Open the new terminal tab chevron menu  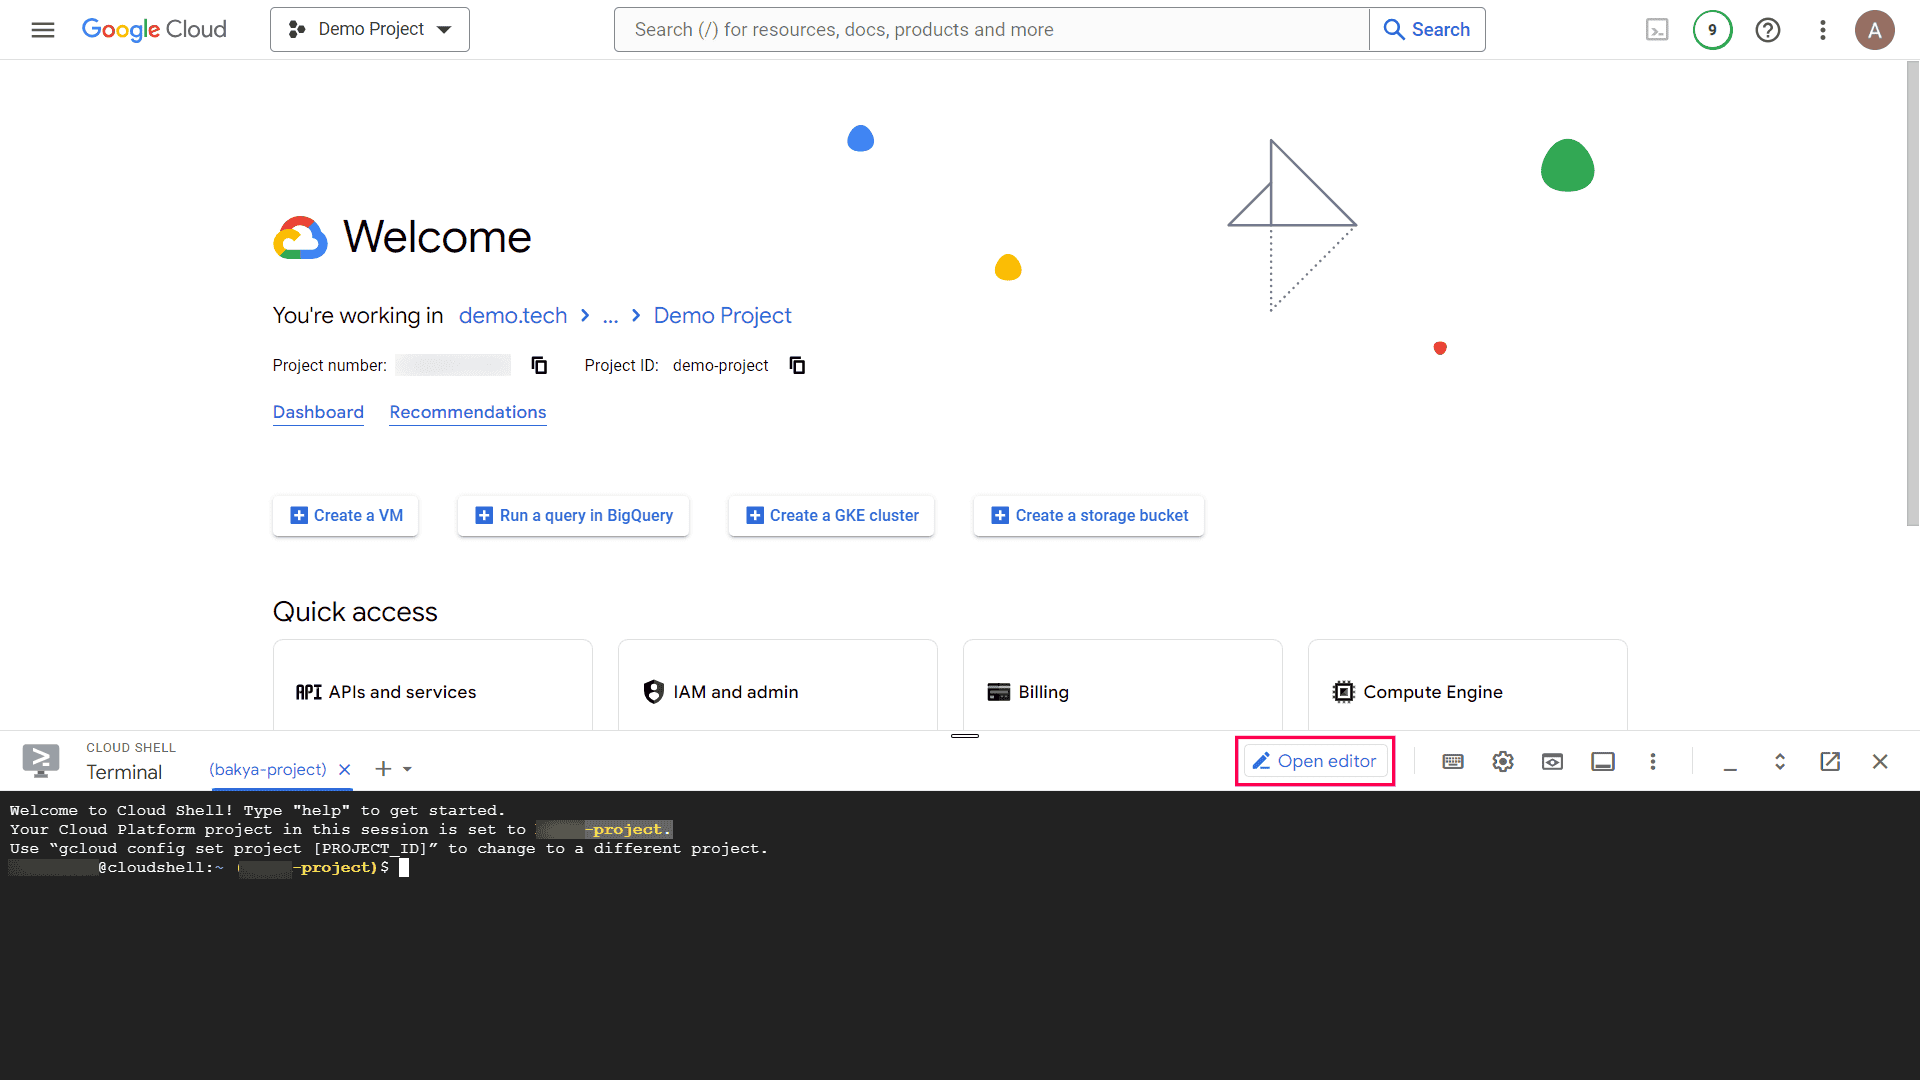click(x=410, y=769)
